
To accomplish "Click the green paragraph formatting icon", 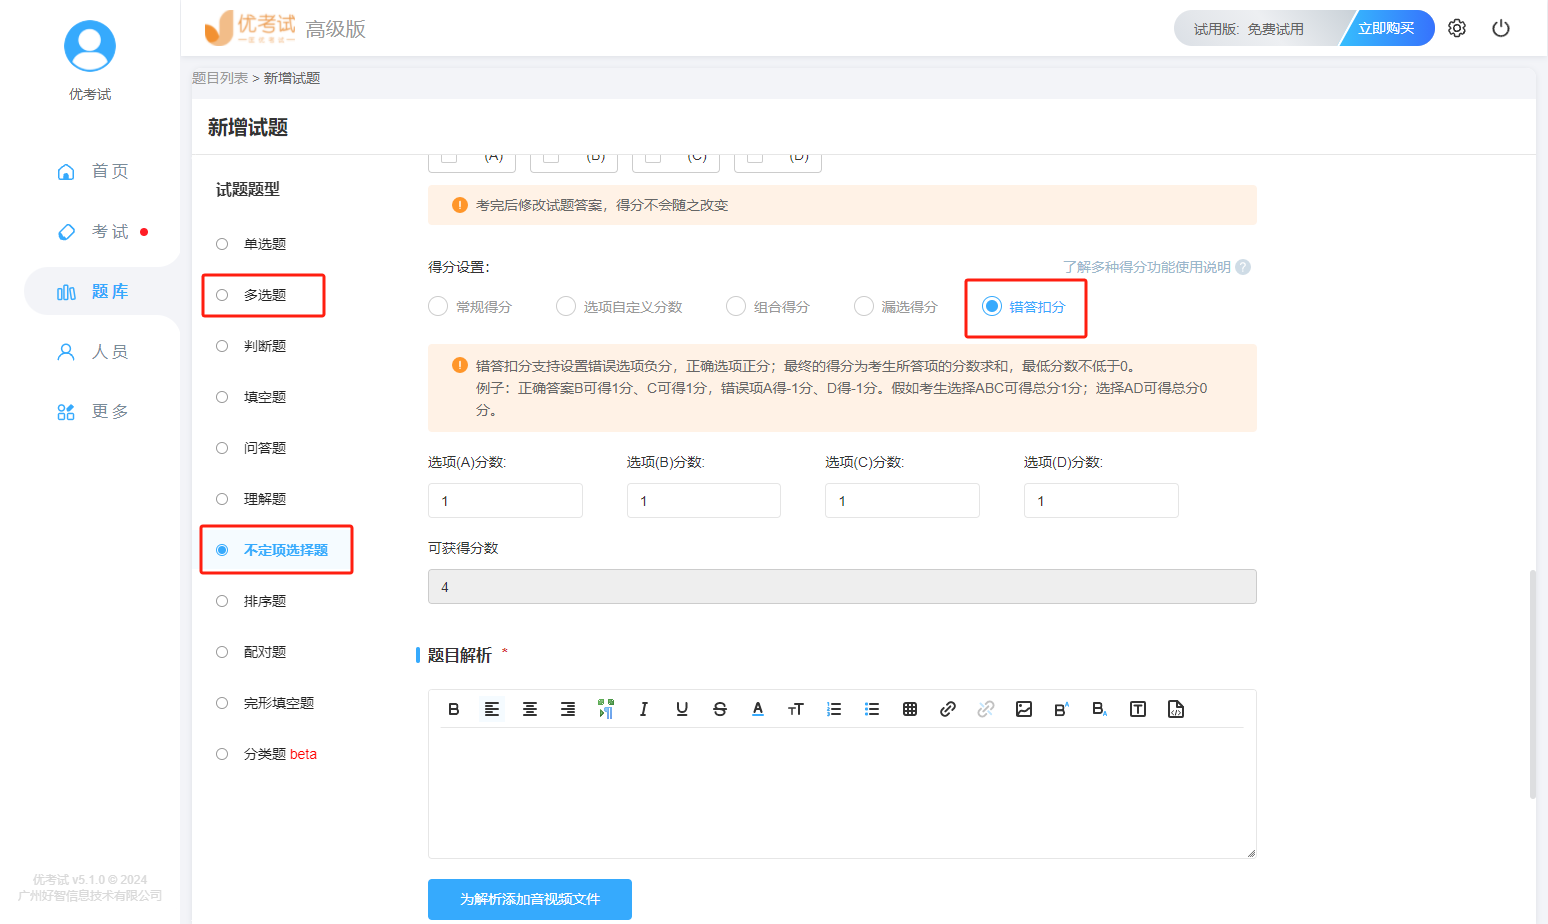I will coord(606,709).
